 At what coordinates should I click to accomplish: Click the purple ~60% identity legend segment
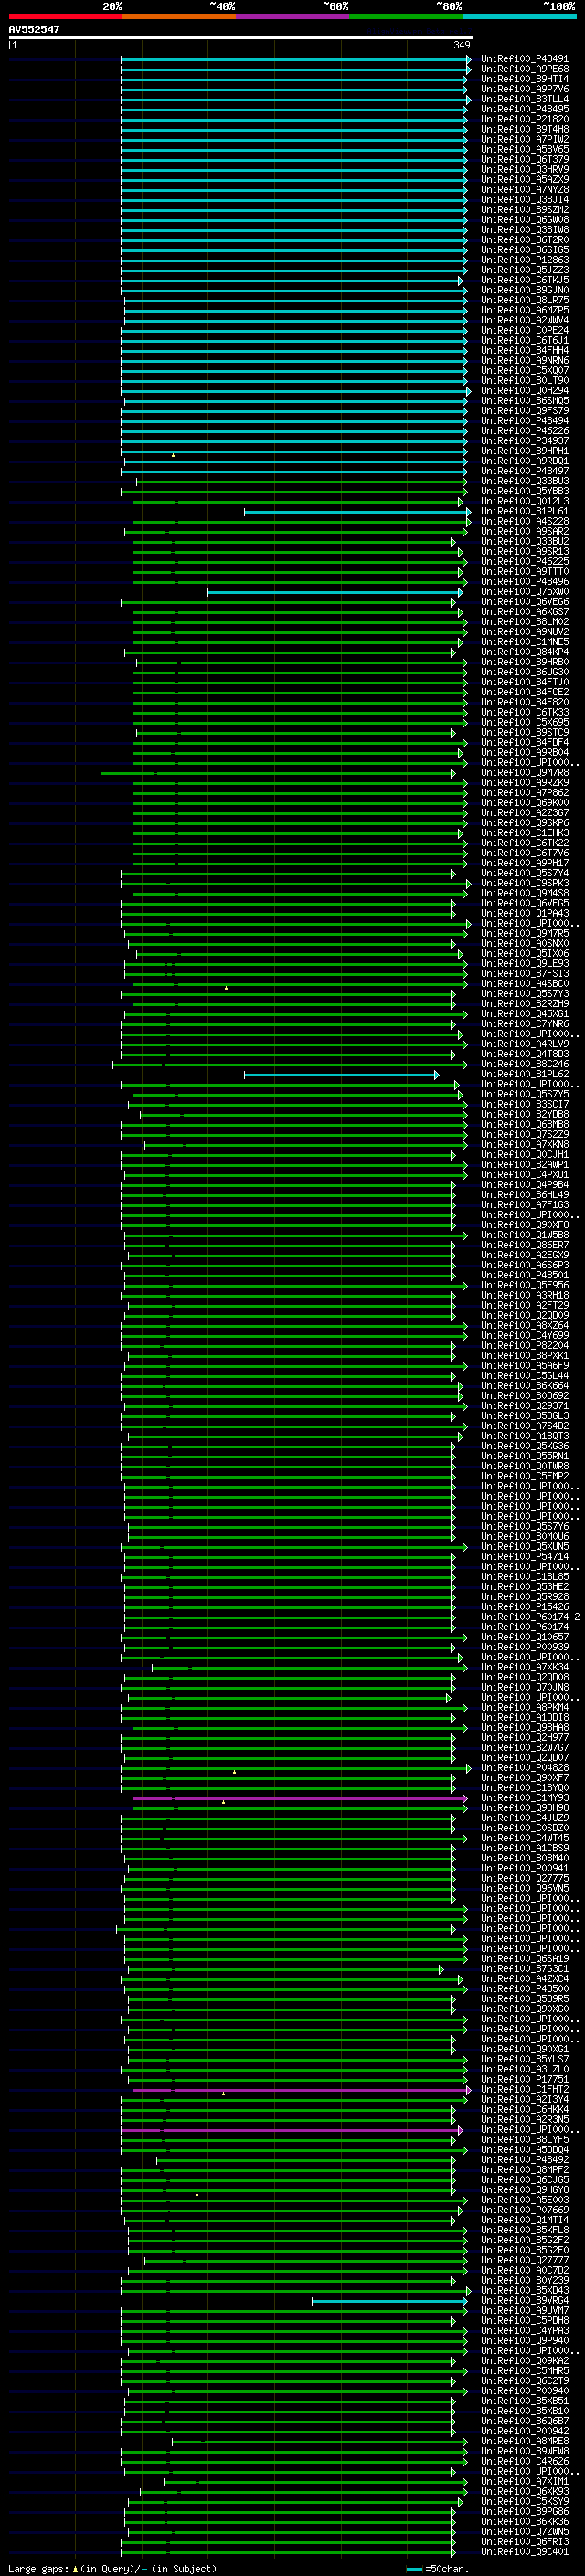pyautogui.click(x=293, y=16)
